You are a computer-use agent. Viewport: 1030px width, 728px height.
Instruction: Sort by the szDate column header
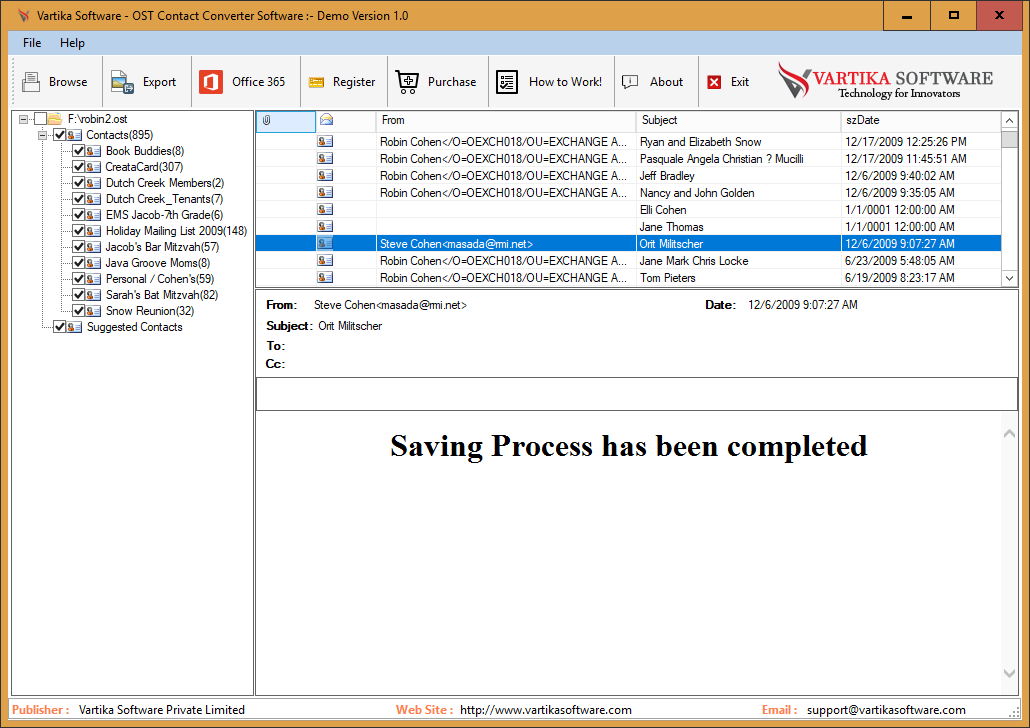click(921, 120)
